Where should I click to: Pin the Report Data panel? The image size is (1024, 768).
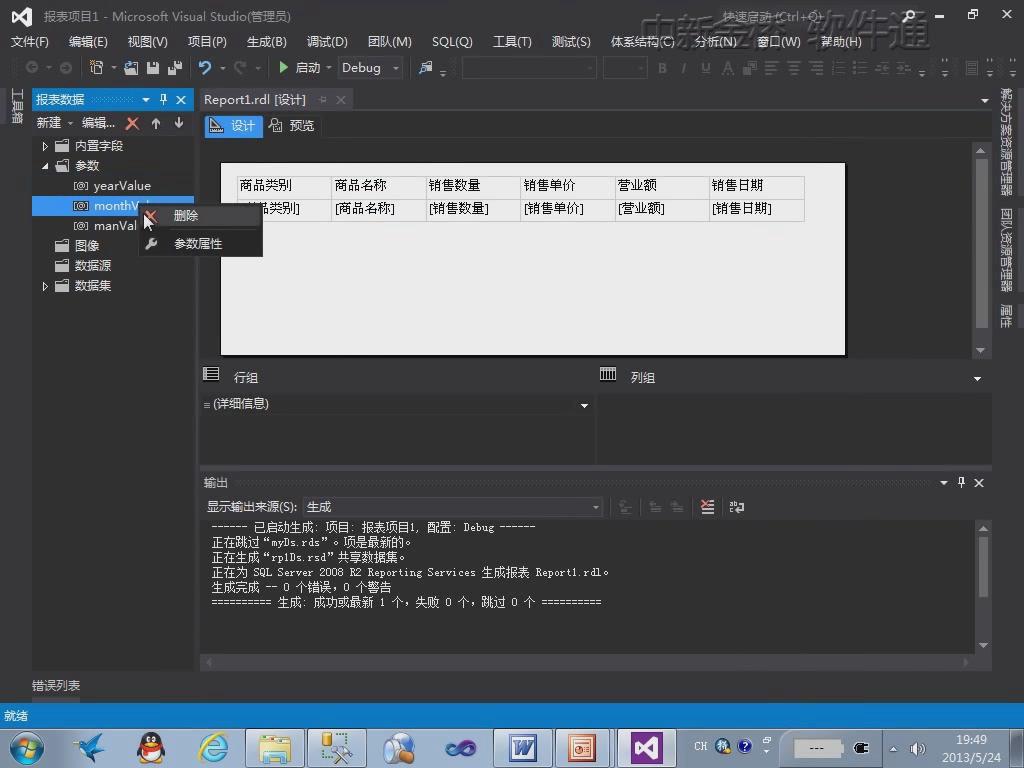click(163, 99)
